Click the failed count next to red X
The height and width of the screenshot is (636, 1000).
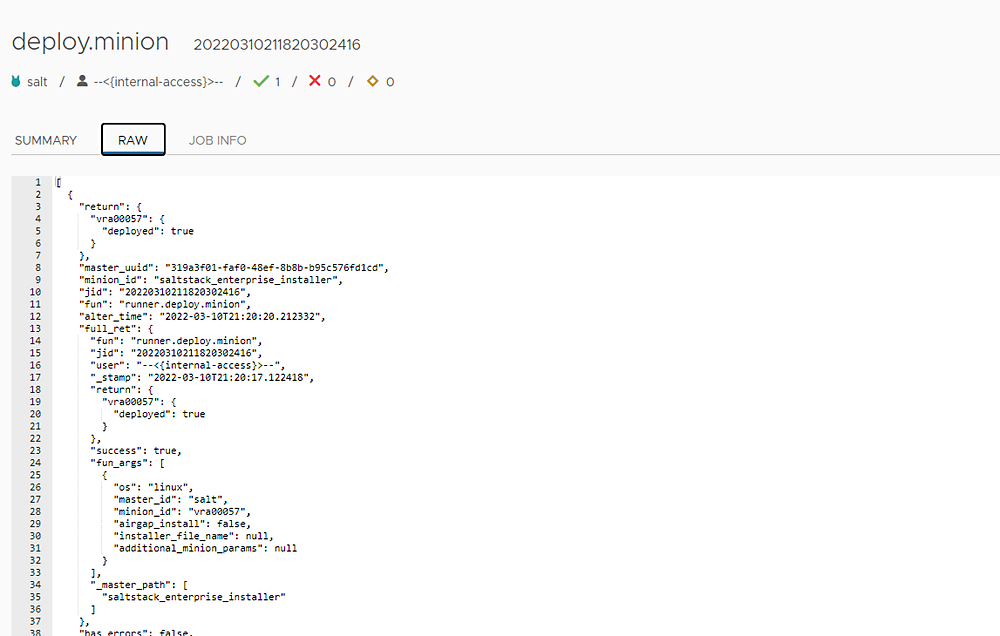click(x=332, y=82)
